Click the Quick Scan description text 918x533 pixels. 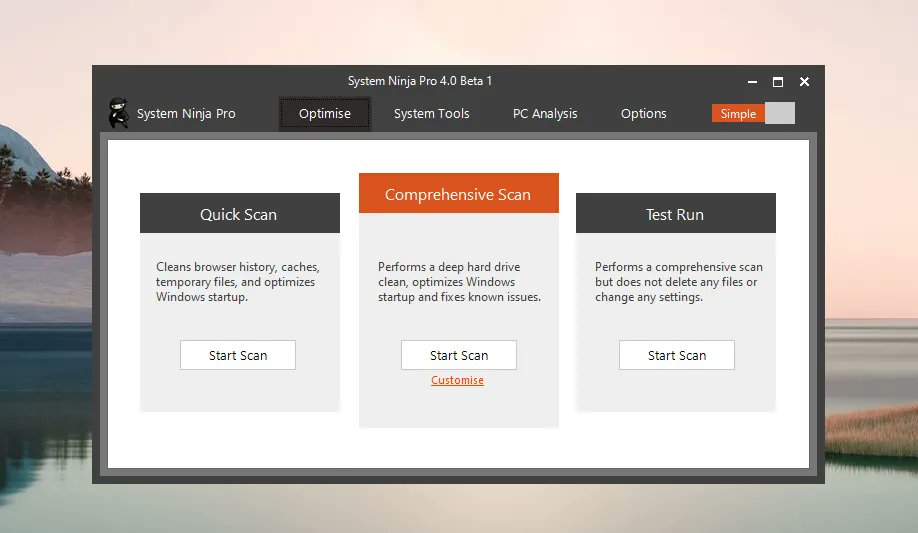click(238, 282)
